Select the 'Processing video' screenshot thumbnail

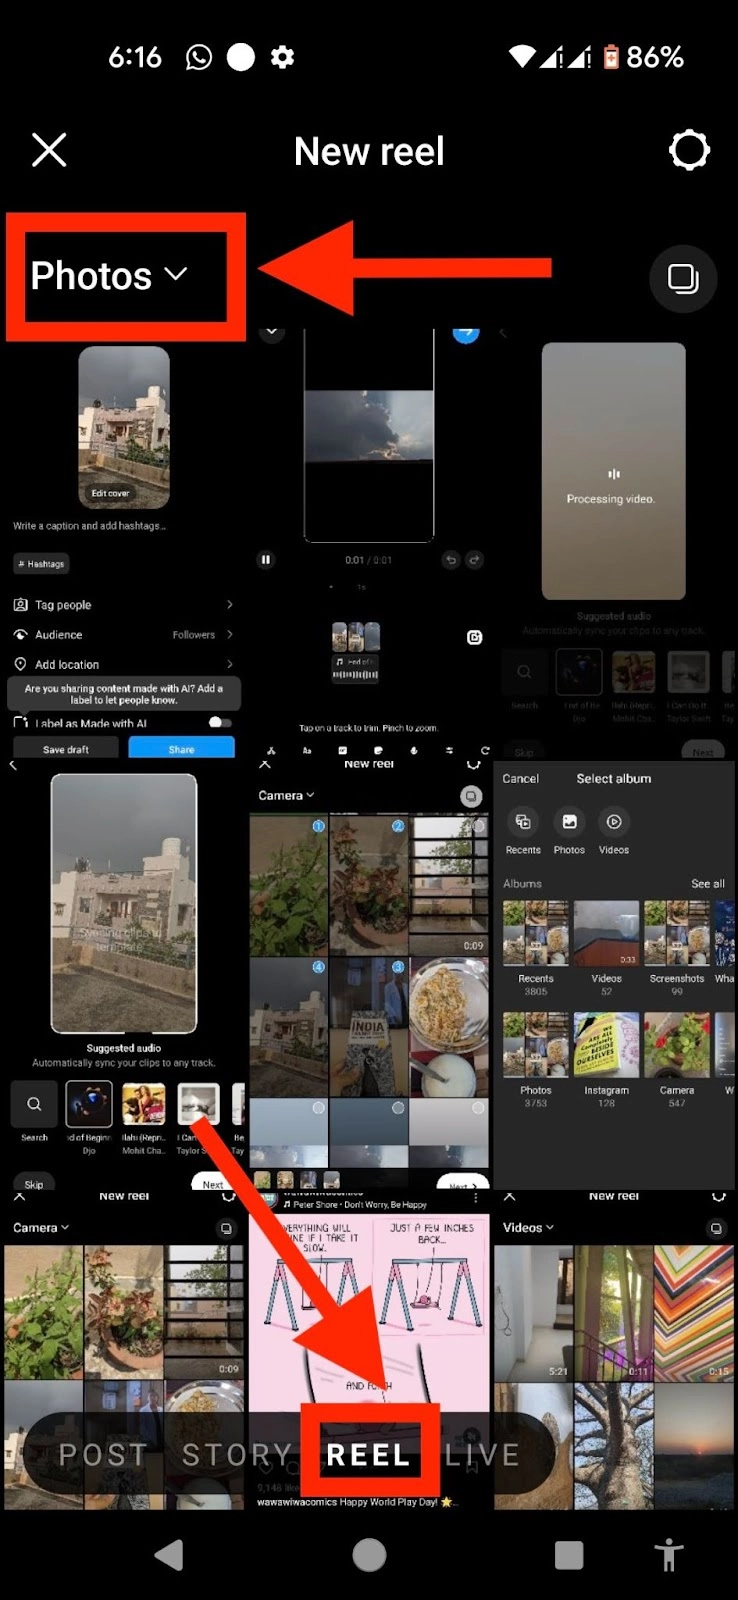(614, 542)
